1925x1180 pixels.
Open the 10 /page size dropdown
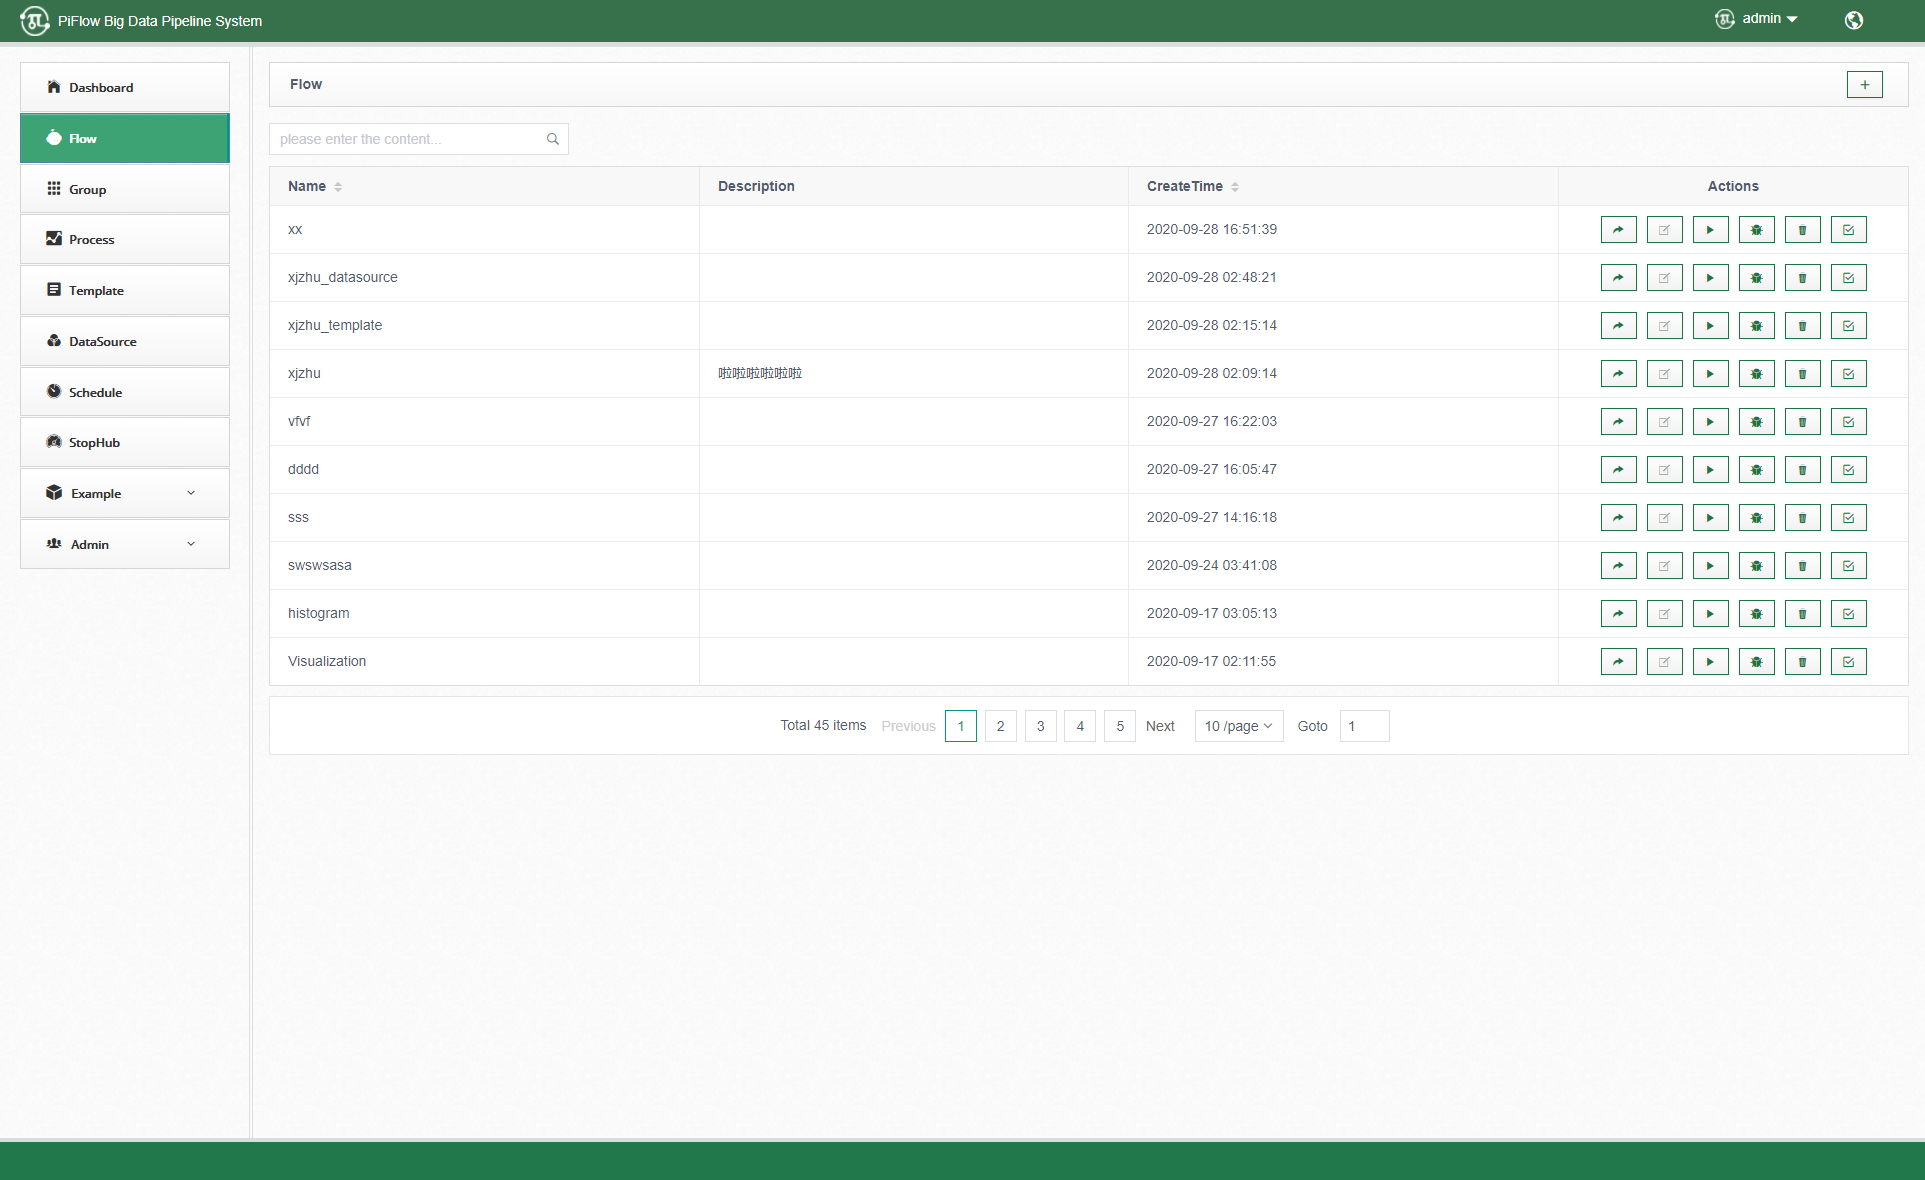1238,726
